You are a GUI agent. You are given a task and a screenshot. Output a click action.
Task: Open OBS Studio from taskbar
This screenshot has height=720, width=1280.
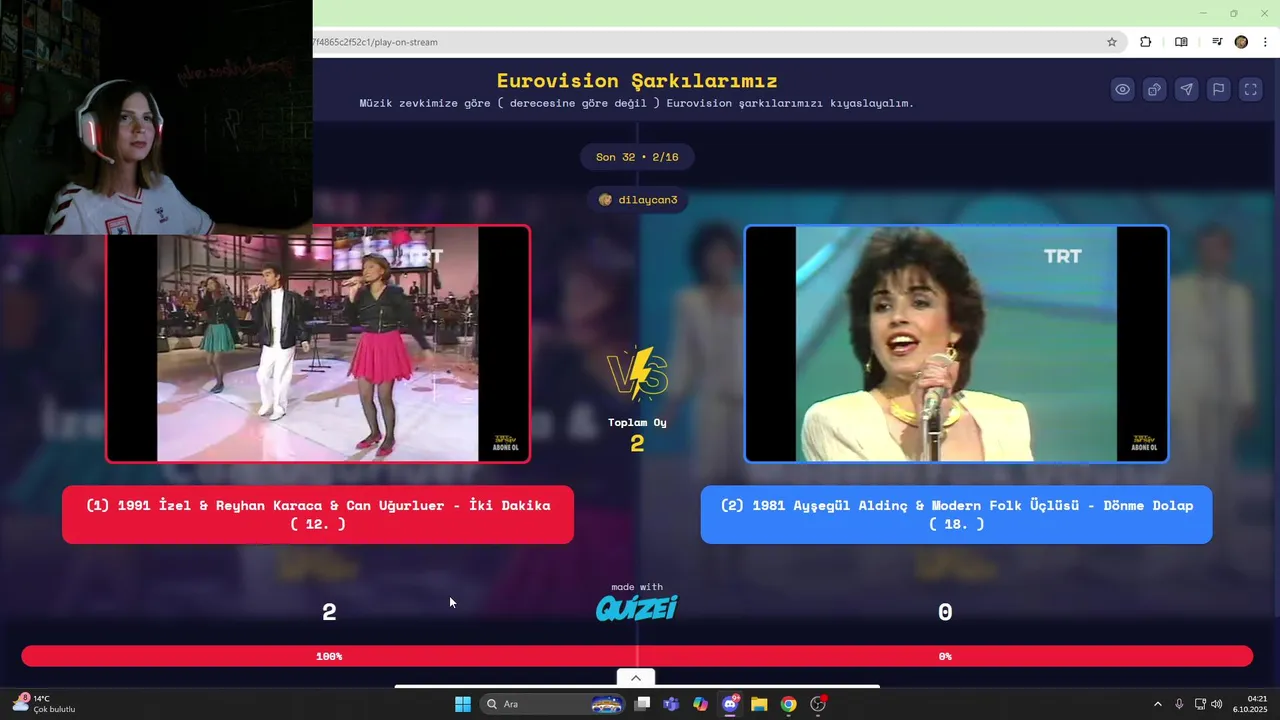coord(818,704)
